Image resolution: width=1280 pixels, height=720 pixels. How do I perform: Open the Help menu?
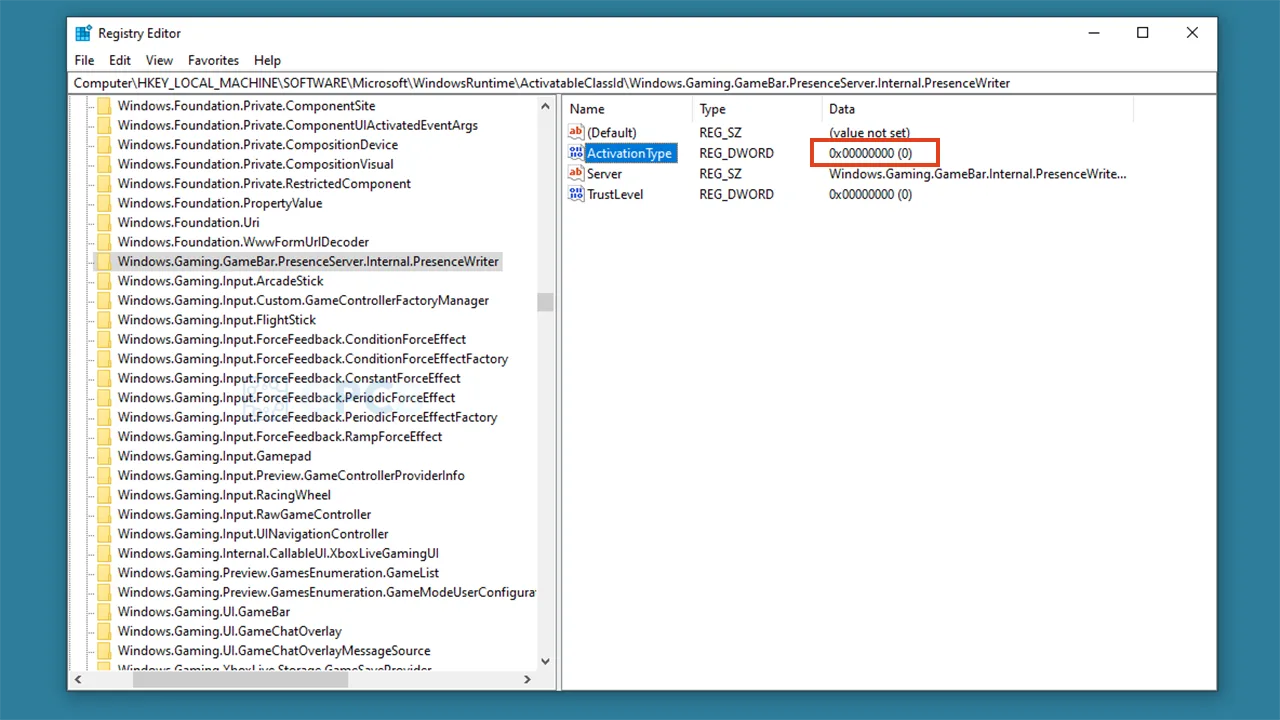267,60
